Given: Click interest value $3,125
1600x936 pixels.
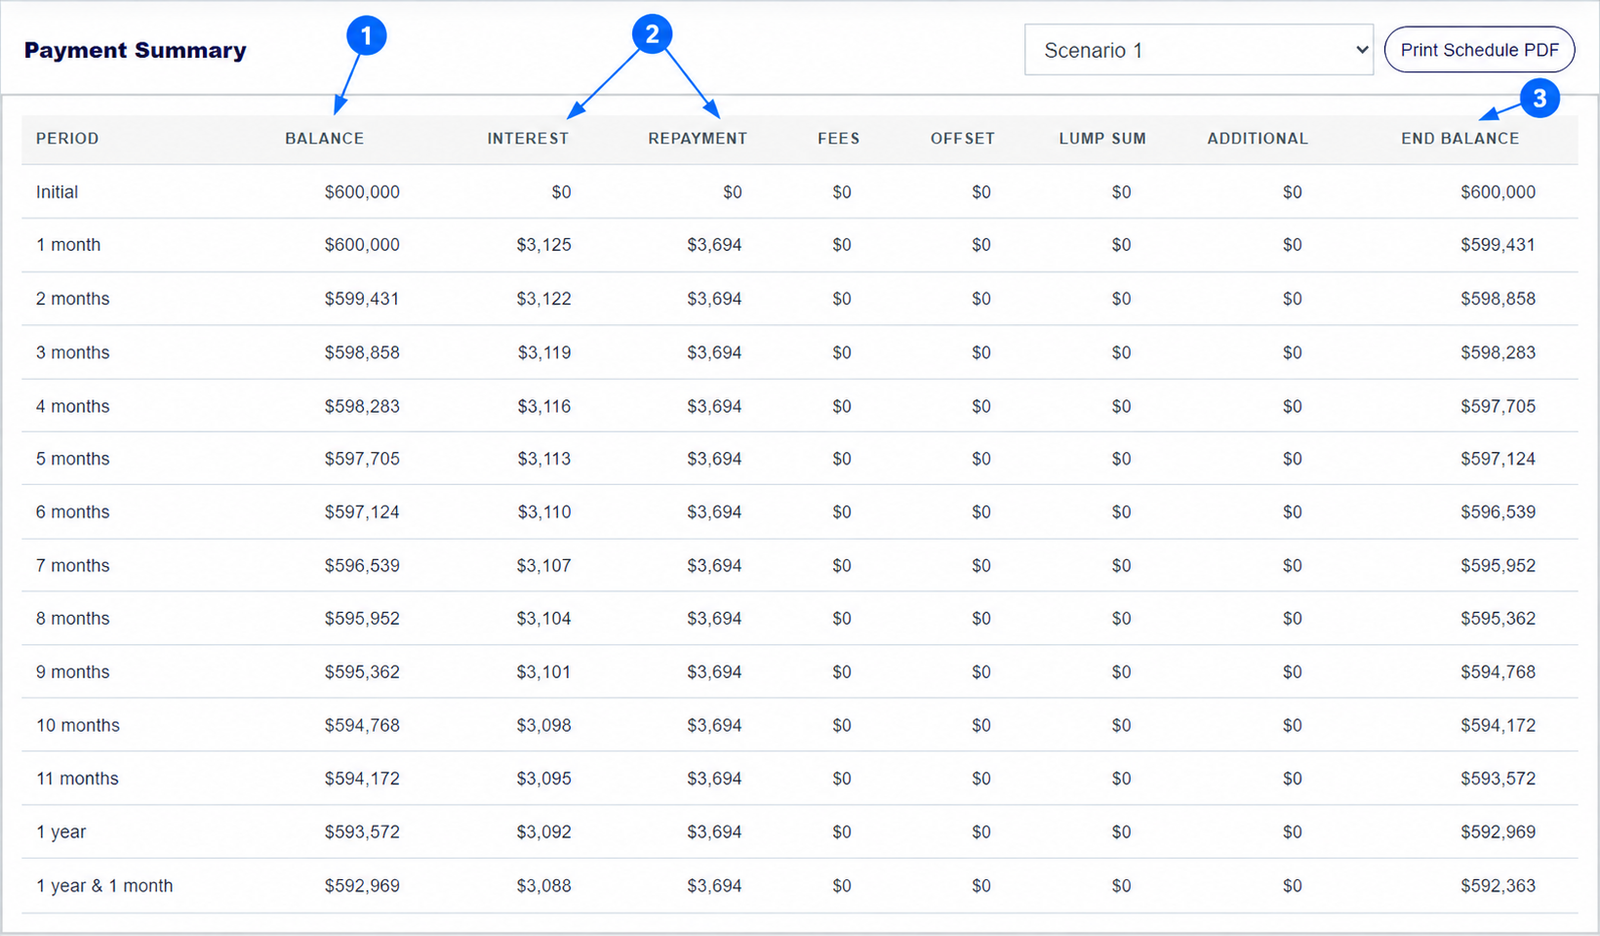Looking at the screenshot, I should 544,245.
